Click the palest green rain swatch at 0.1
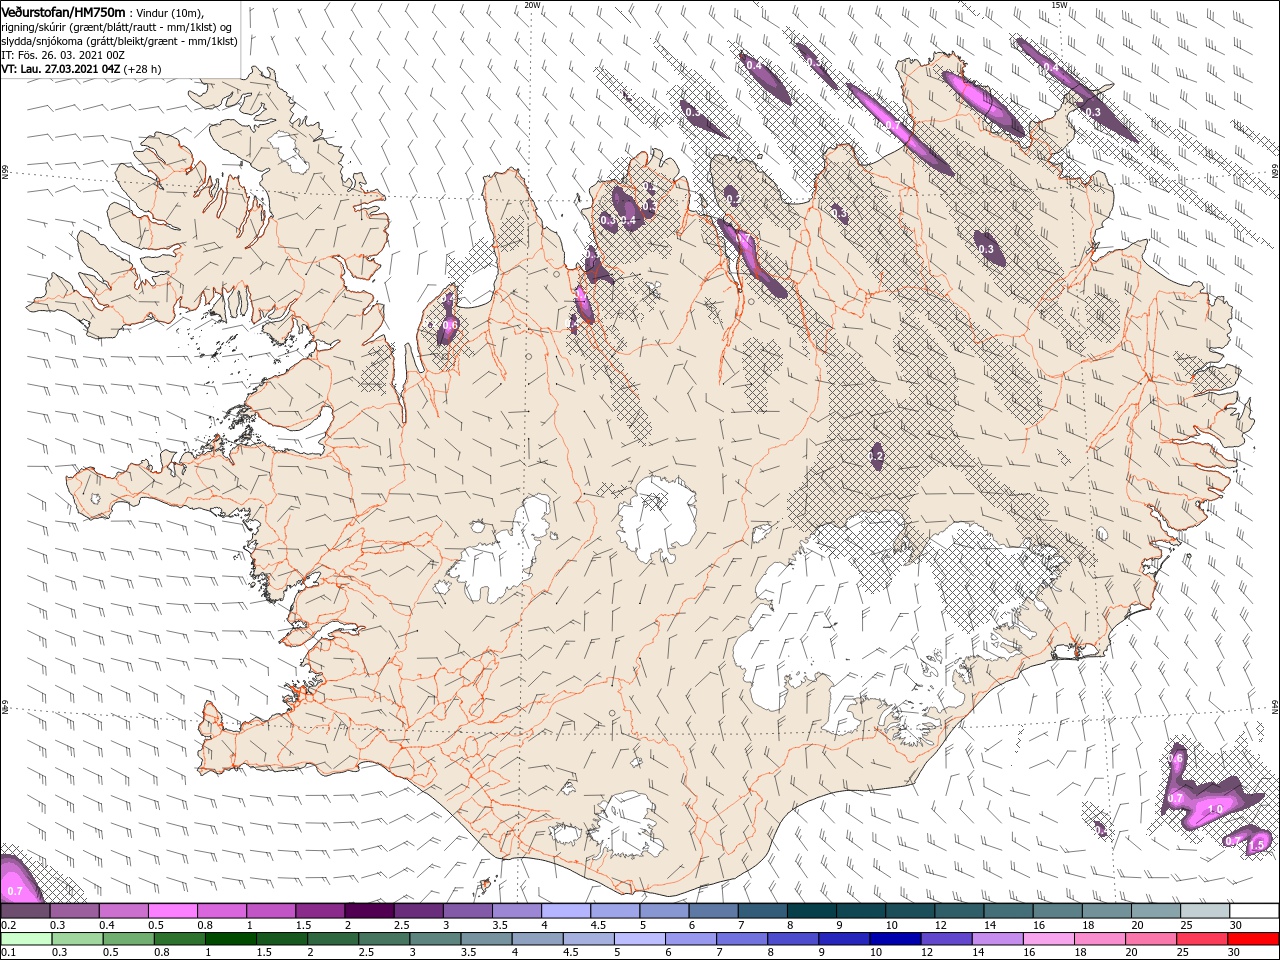 coord(25,939)
